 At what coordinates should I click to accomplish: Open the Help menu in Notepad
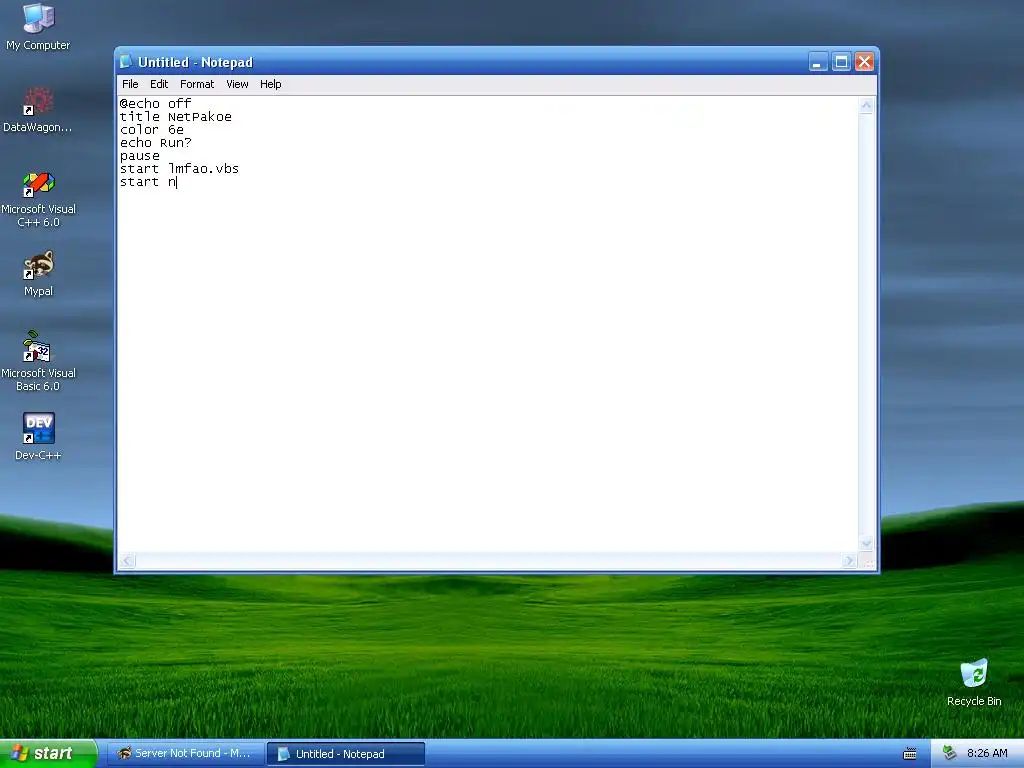pos(270,84)
